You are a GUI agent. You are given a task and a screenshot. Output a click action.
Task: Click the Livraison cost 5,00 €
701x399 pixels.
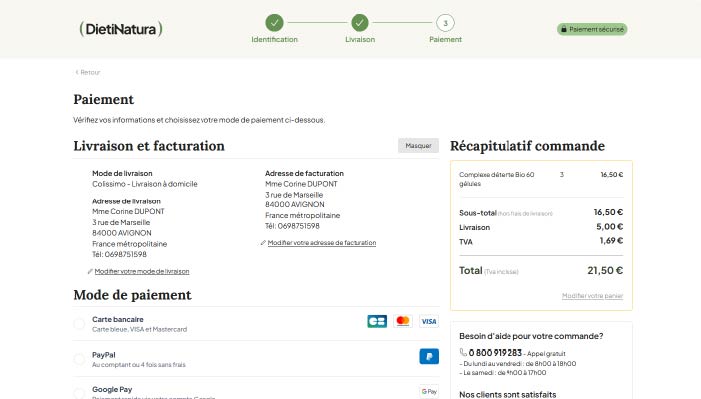(609, 226)
